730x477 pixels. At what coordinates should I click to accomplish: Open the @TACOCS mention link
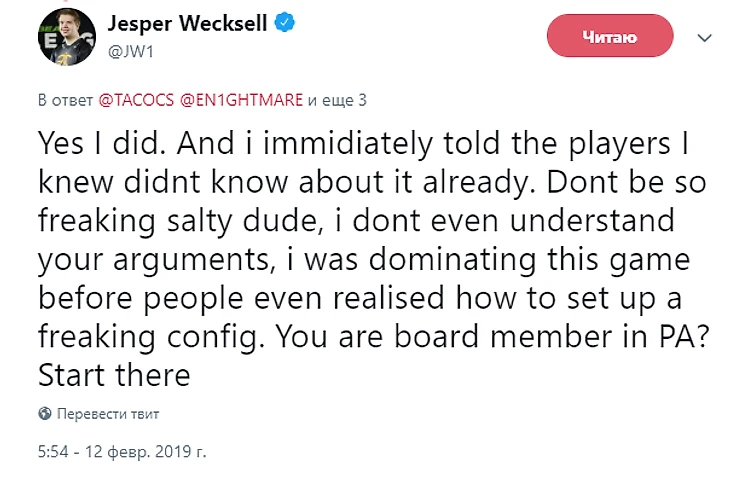(137, 100)
